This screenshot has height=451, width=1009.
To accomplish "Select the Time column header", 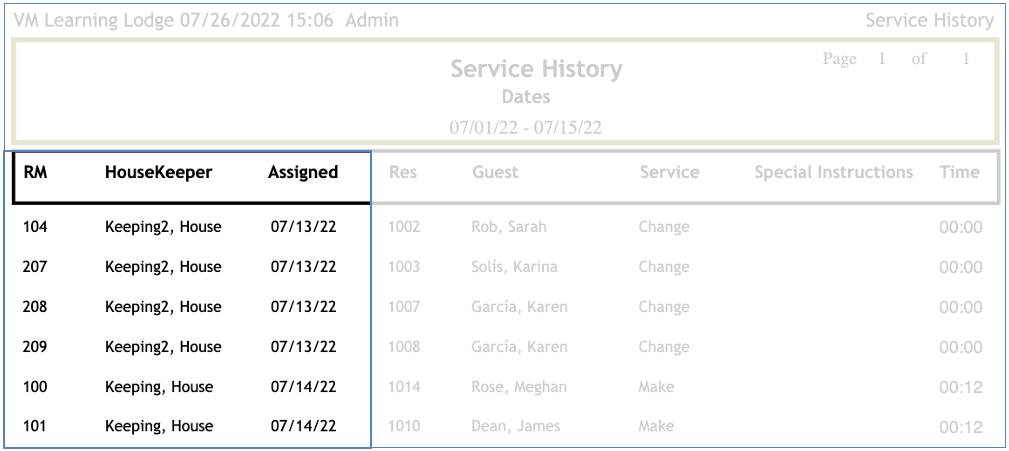I will point(959,172).
